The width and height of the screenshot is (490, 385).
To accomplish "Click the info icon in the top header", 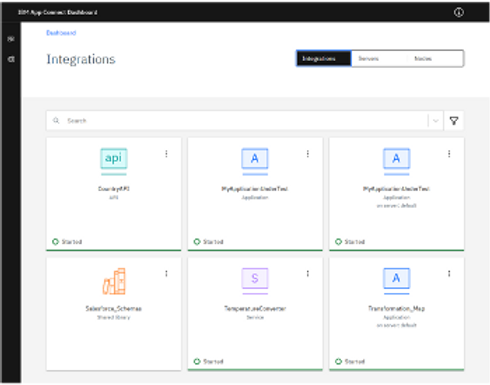I will click(459, 12).
